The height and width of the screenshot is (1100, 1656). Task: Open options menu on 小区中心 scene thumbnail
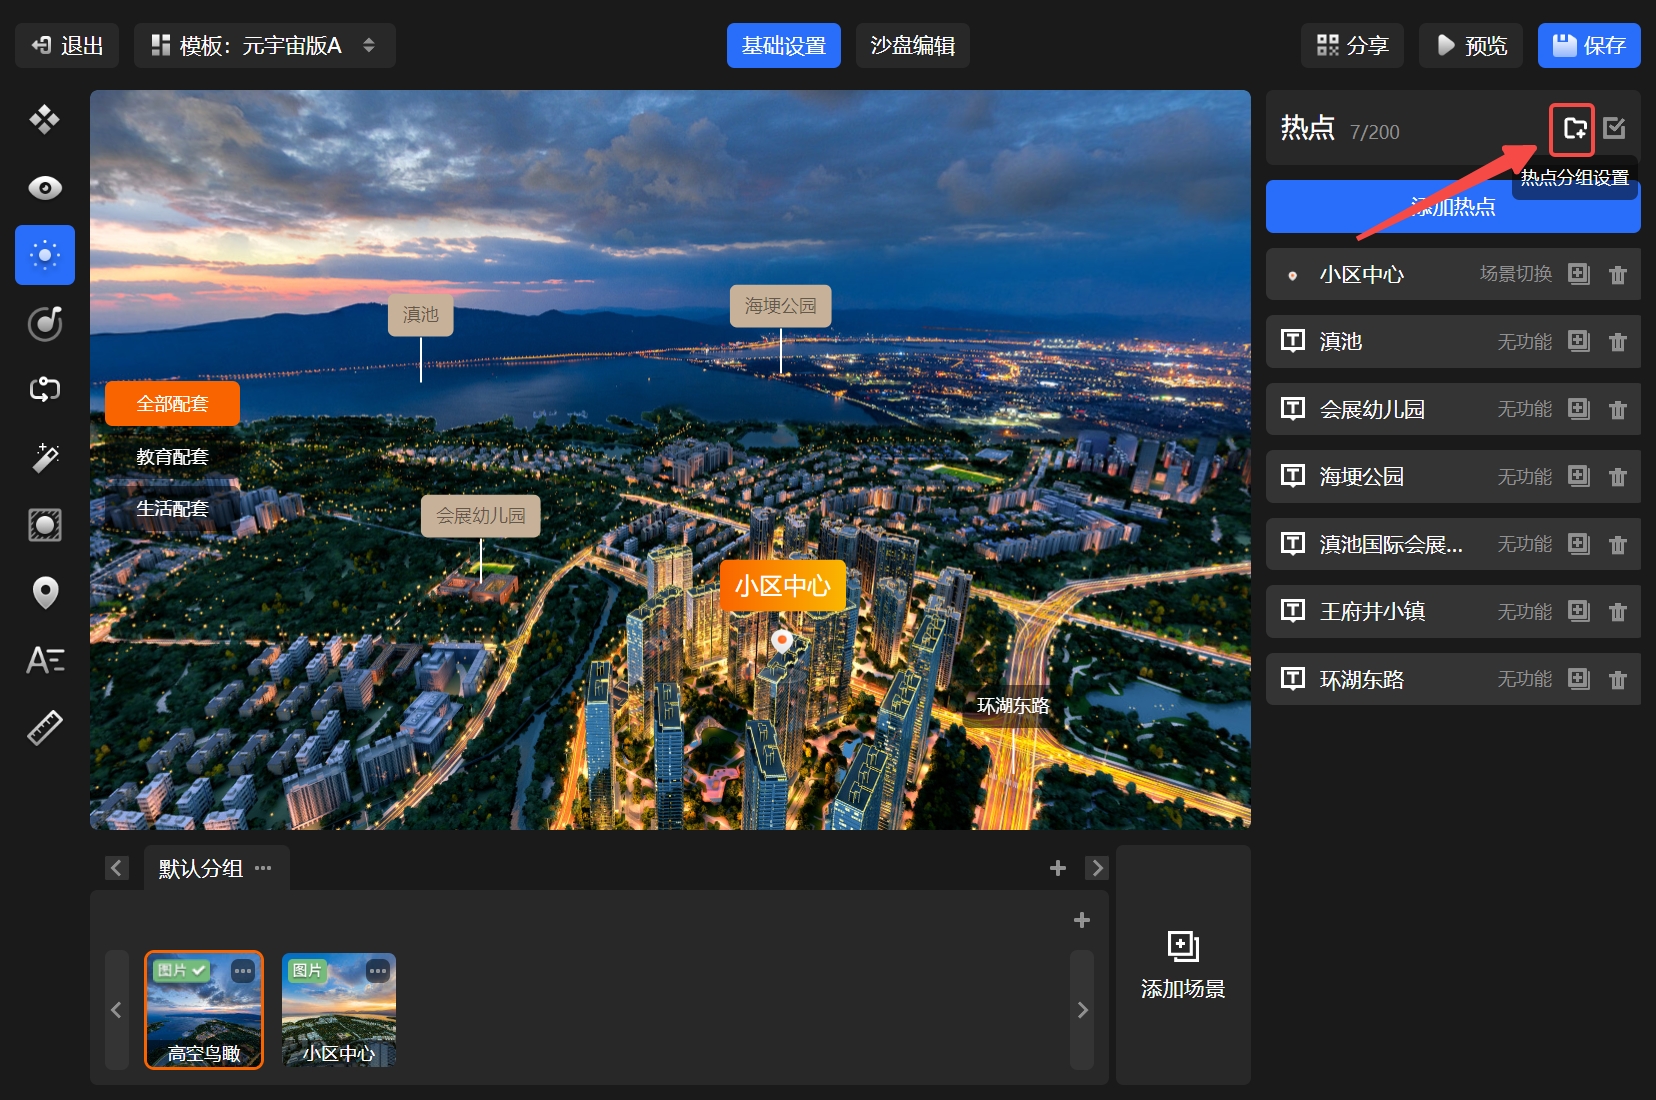click(x=377, y=971)
